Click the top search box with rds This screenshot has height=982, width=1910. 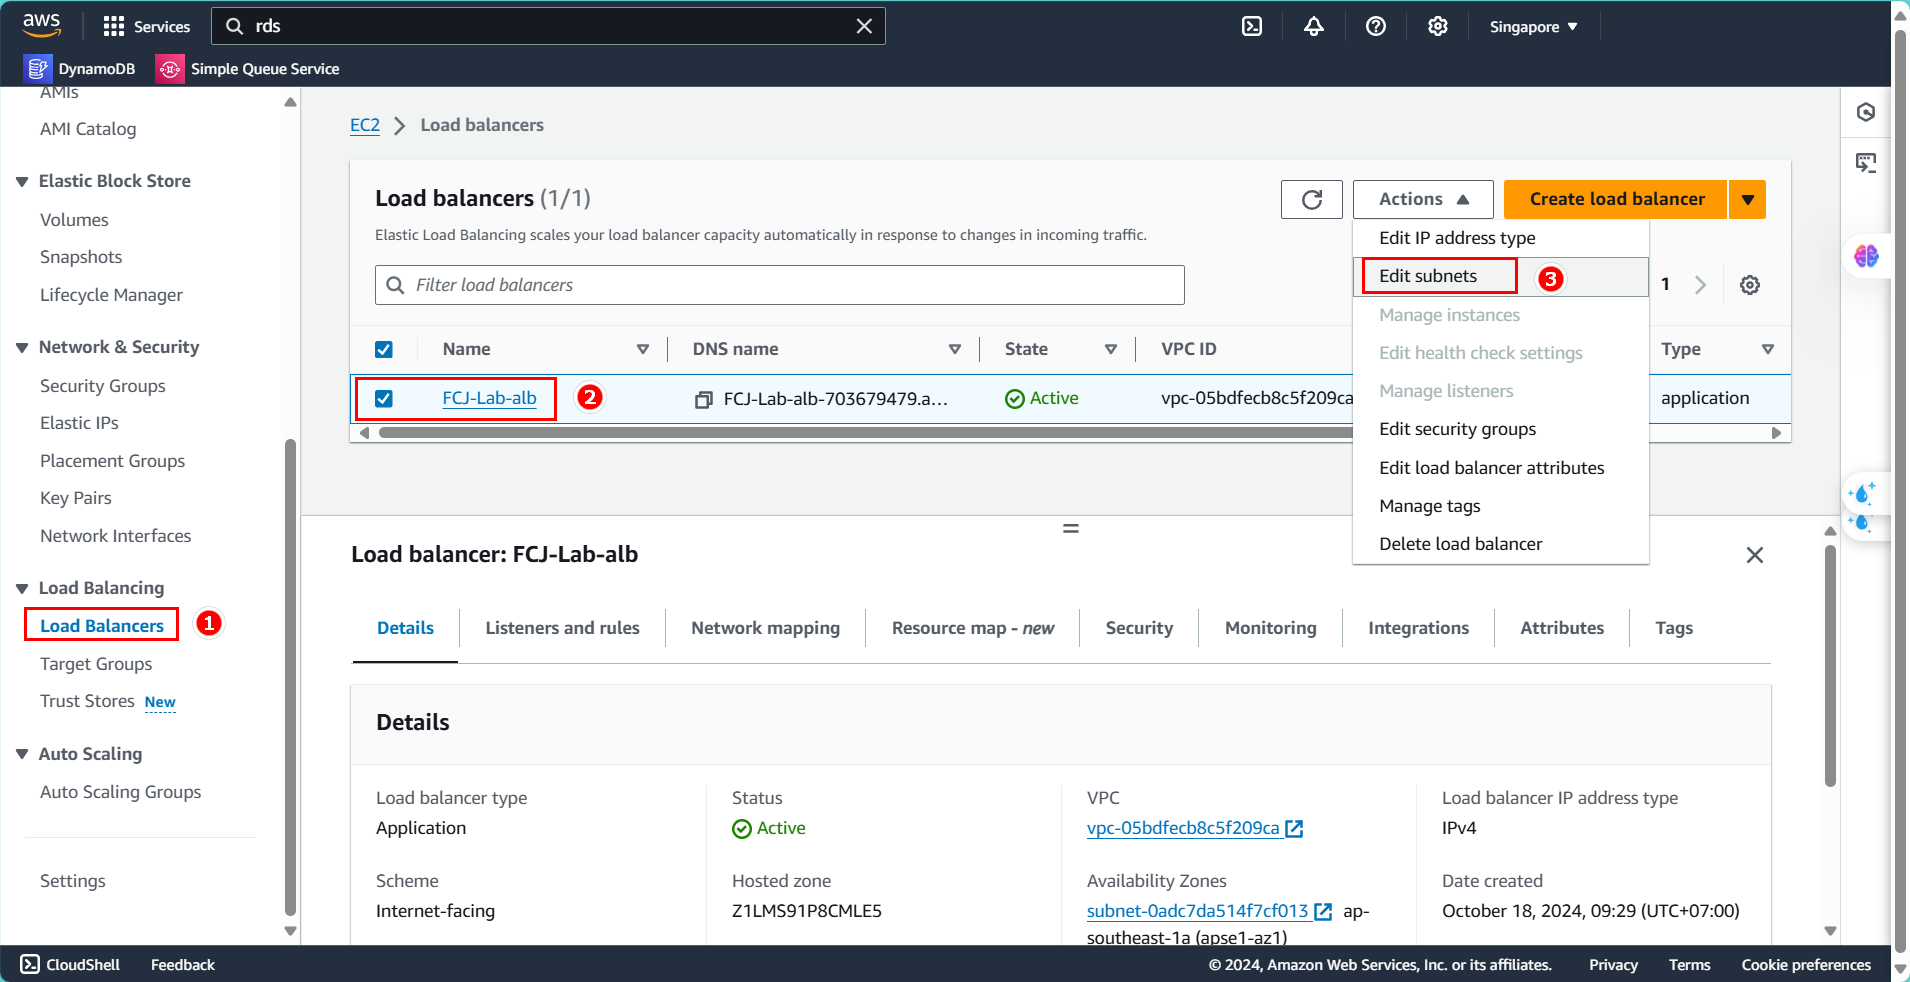pos(548,26)
